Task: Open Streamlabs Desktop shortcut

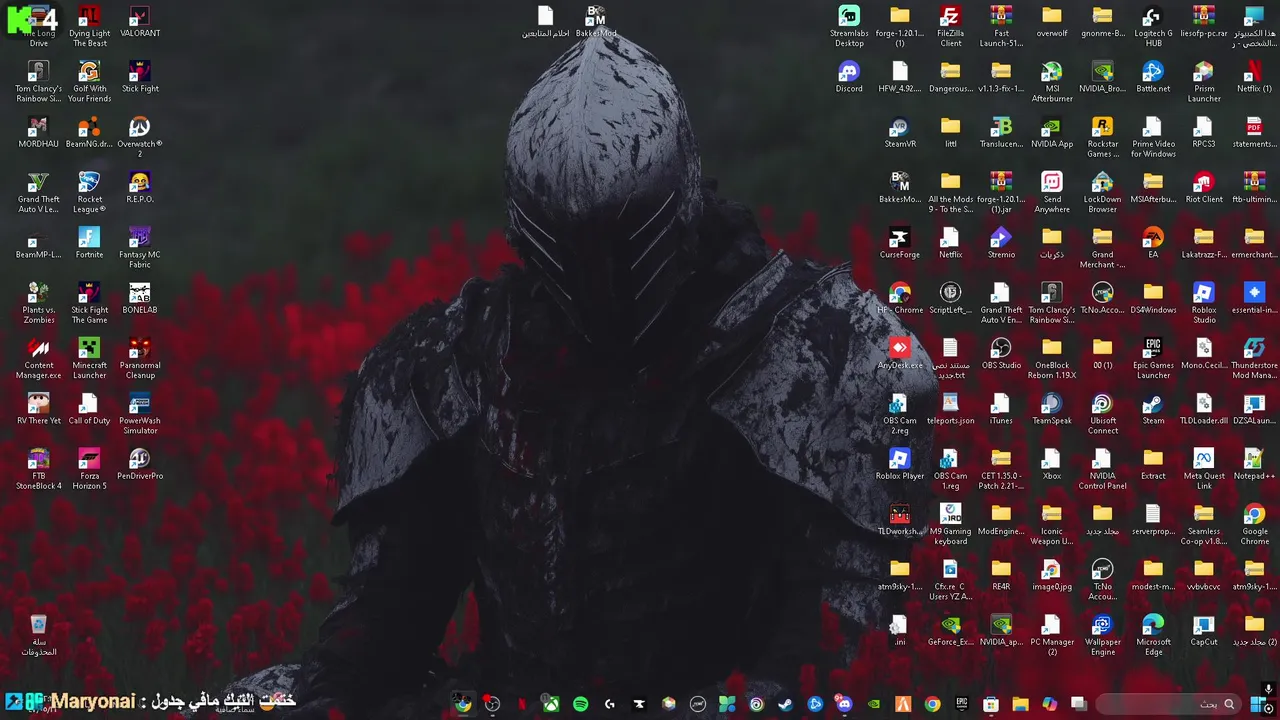Action: 849,27
